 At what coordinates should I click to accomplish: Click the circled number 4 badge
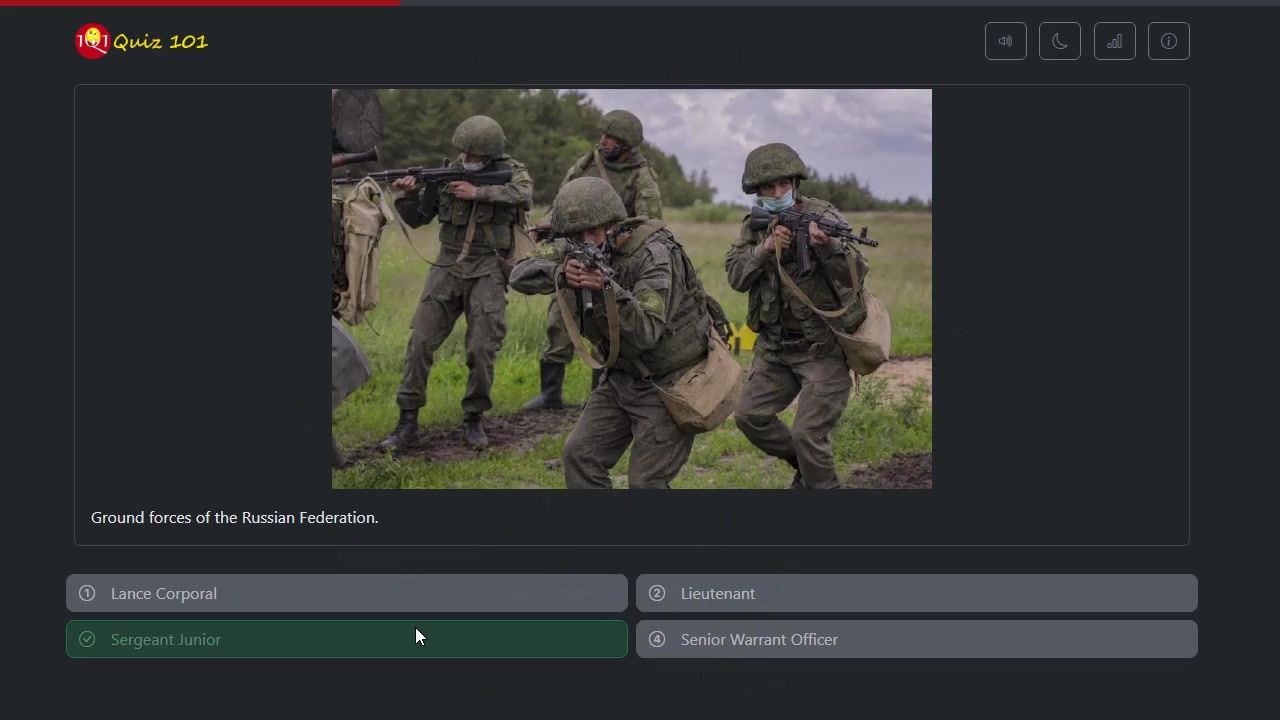tap(657, 639)
